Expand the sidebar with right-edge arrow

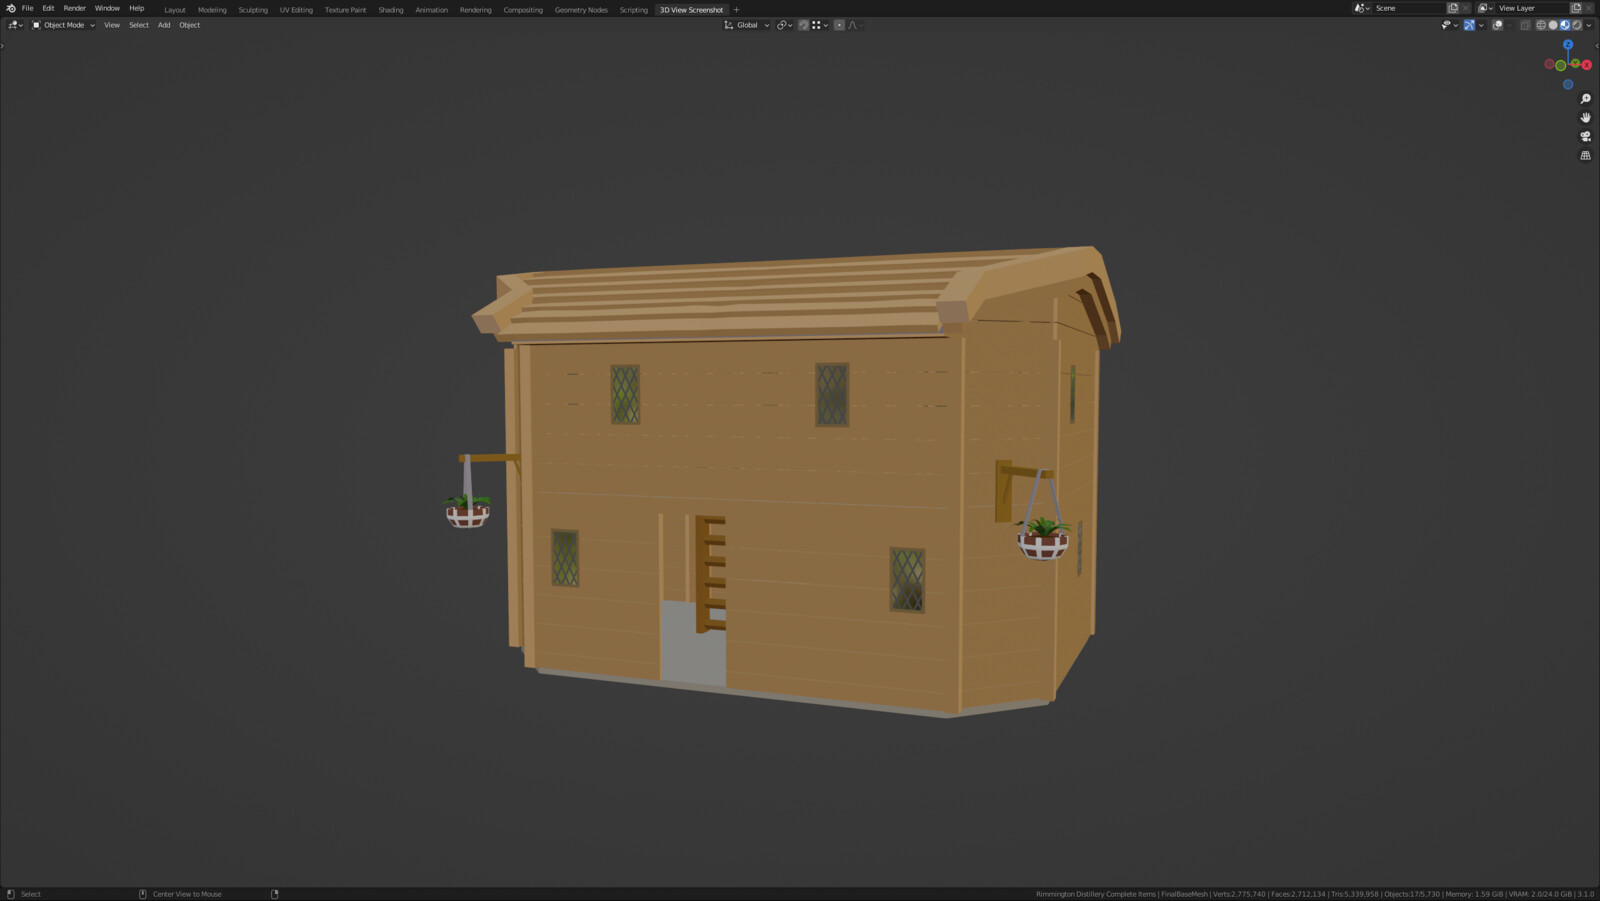click(1597, 46)
